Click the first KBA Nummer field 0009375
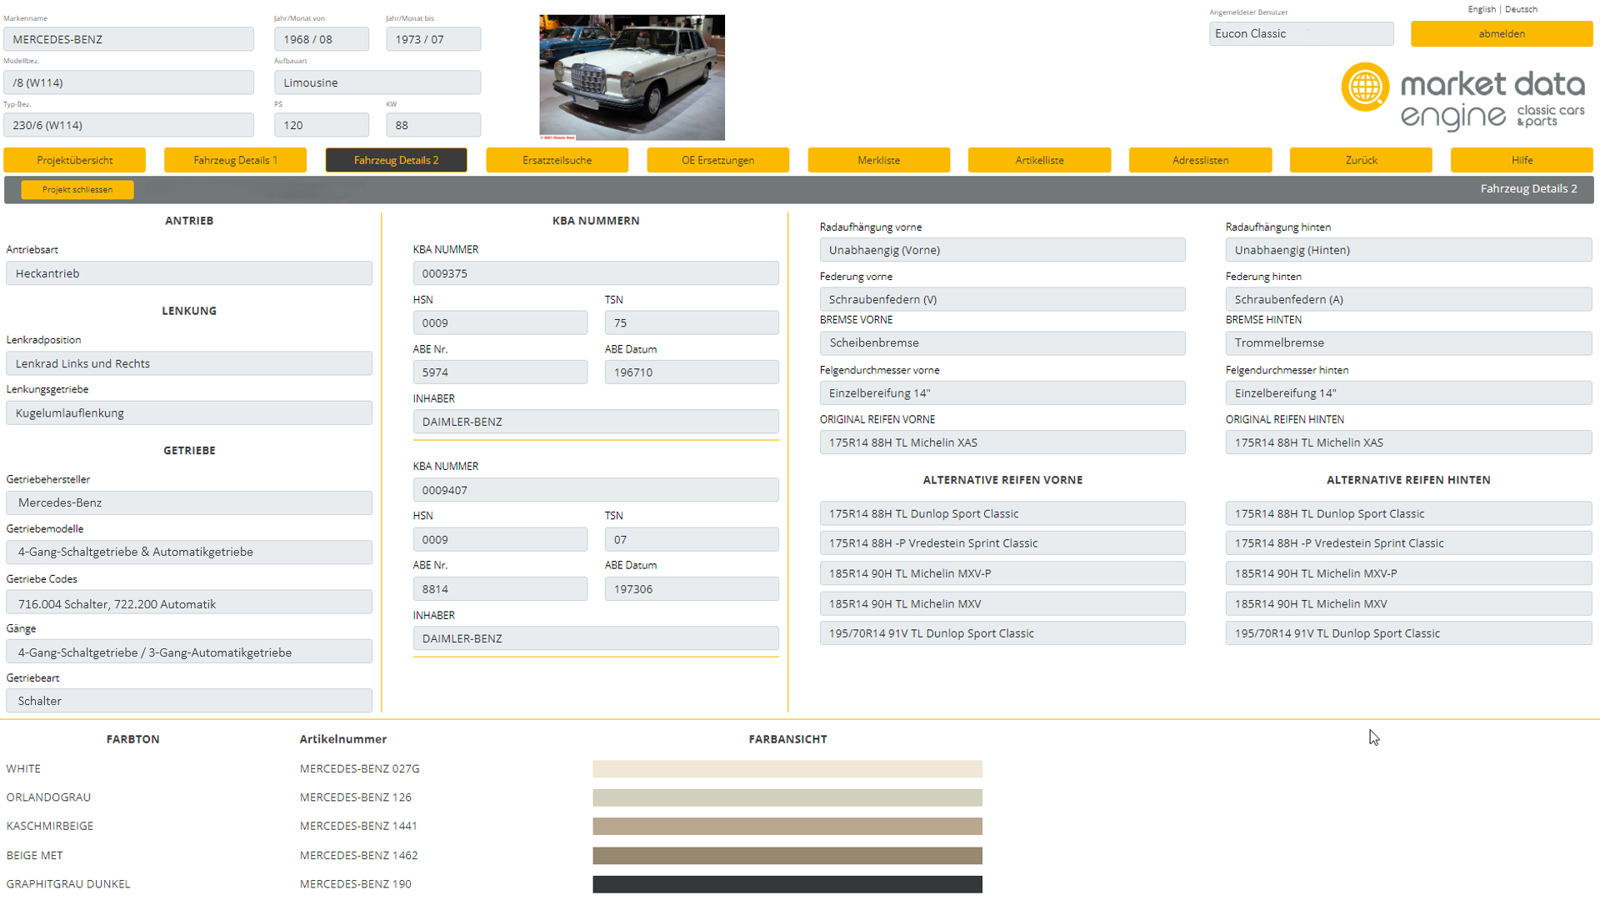The height and width of the screenshot is (900, 1600). coord(595,273)
